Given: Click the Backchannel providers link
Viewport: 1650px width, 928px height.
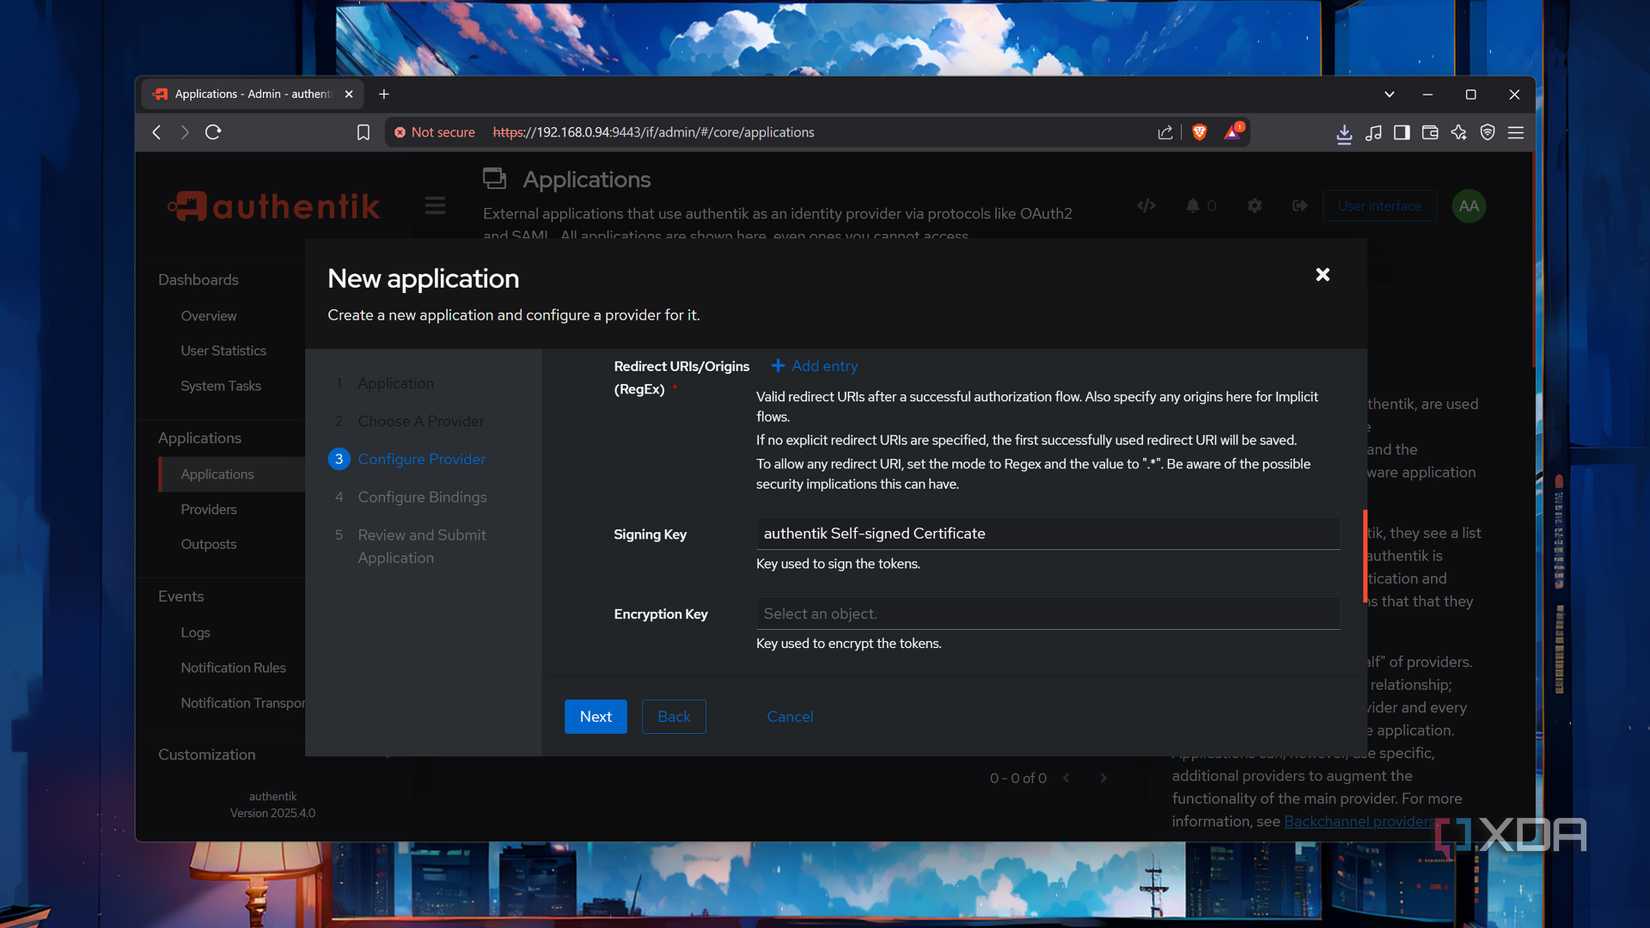Looking at the screenshot, I should pos(1356,821).
